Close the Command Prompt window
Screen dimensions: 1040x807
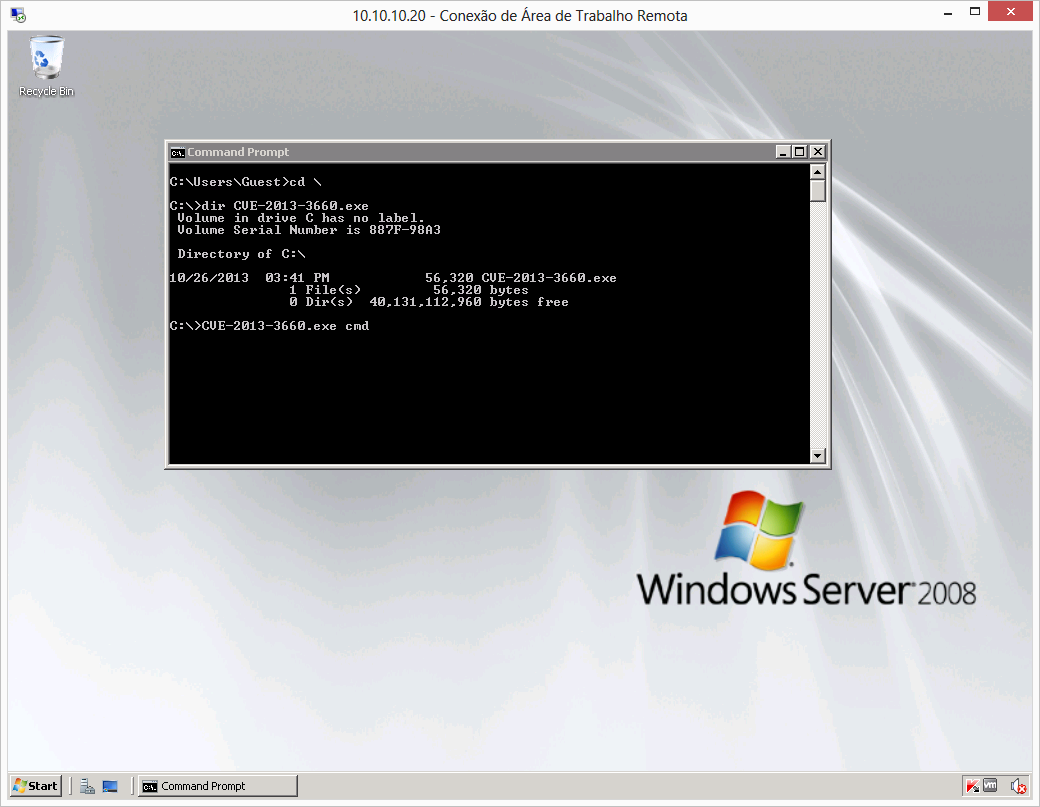click(818, 152)
